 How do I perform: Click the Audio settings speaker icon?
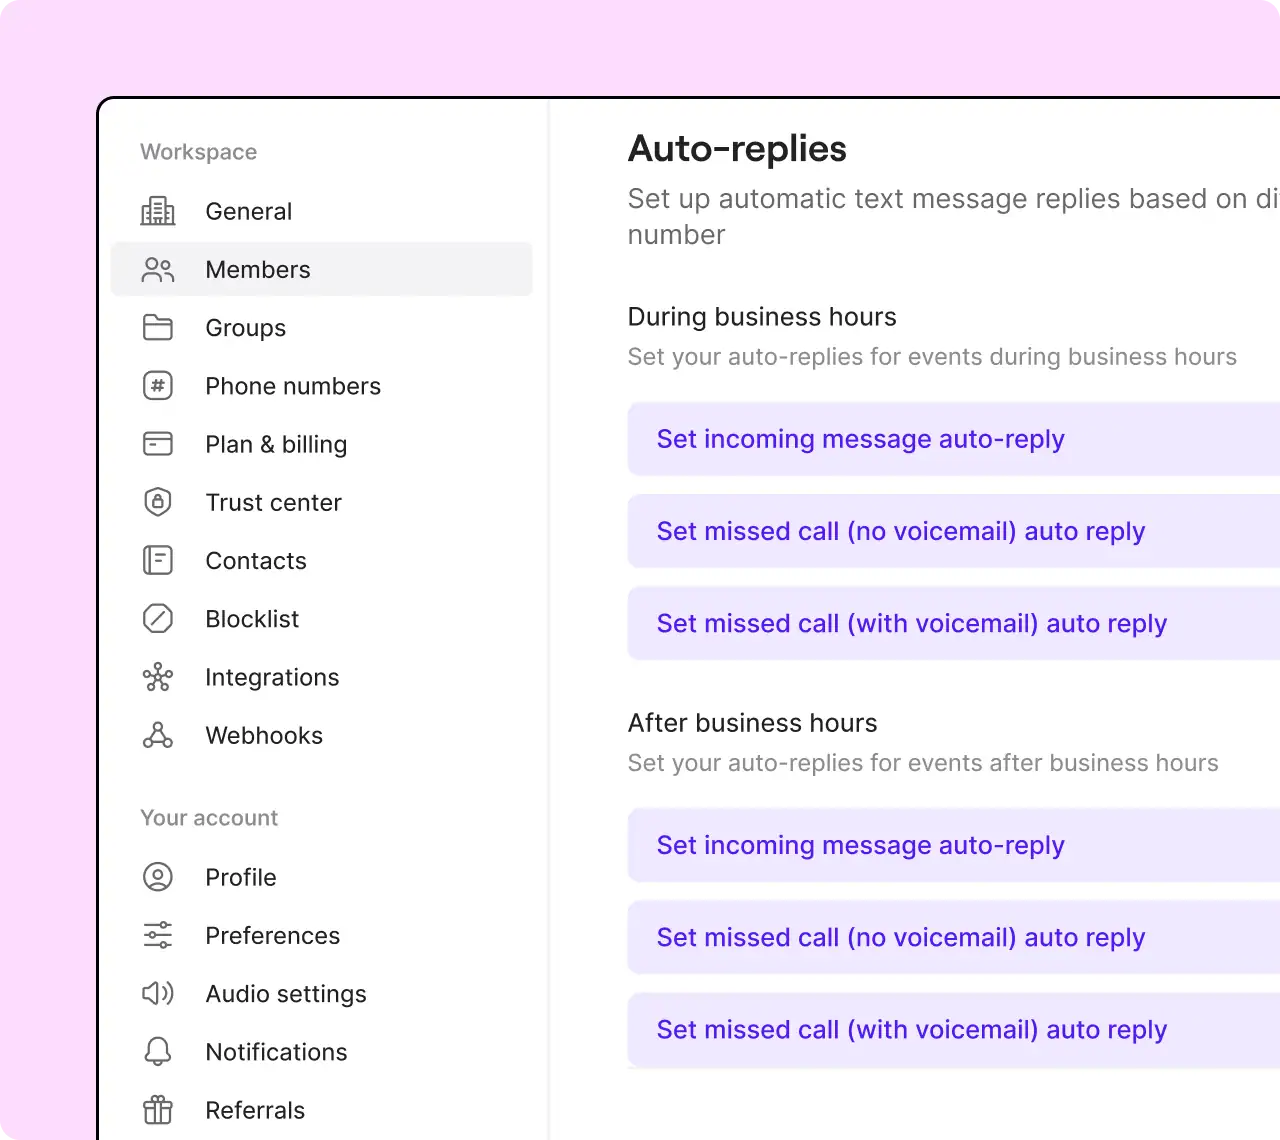point(158,993)
